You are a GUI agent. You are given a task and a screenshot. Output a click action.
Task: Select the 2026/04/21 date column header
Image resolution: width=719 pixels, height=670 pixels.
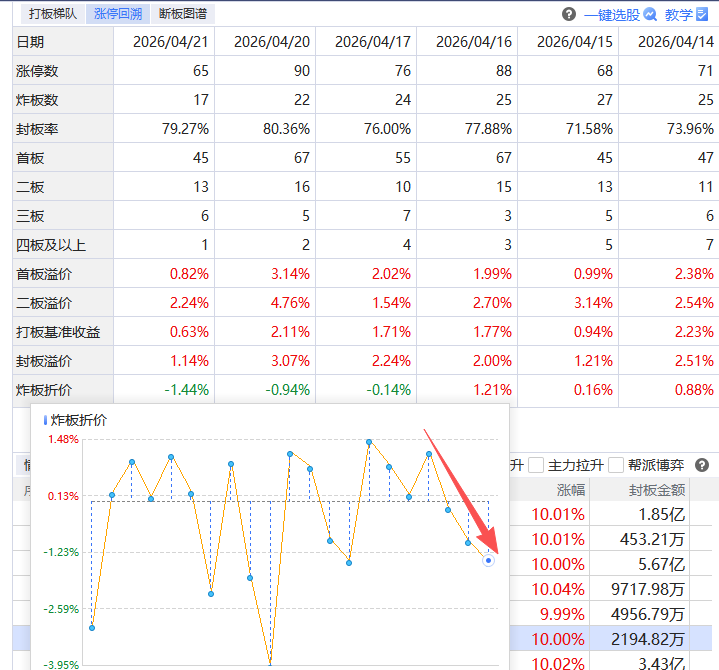(164, 42)
